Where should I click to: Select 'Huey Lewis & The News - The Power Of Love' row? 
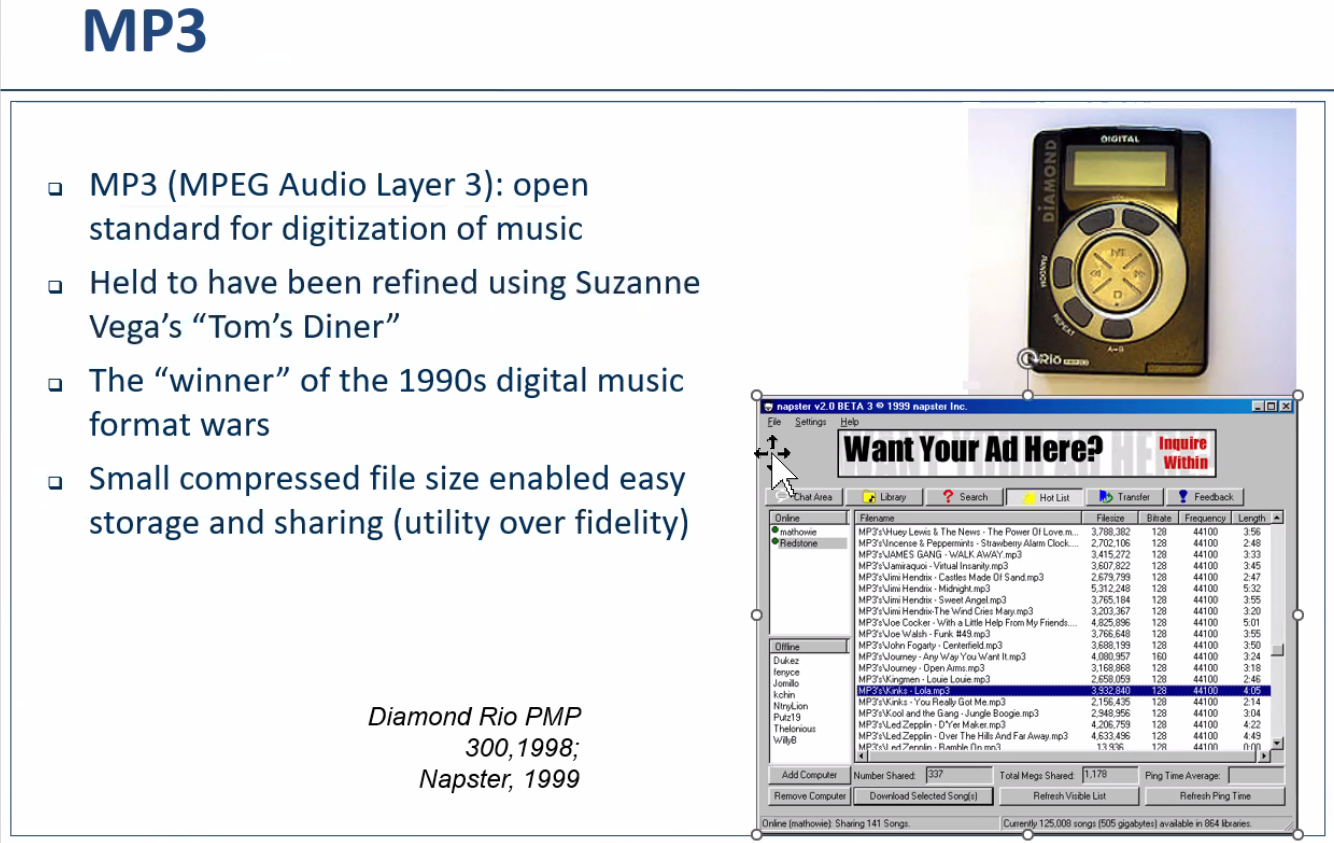click(x=1063, y=532)
